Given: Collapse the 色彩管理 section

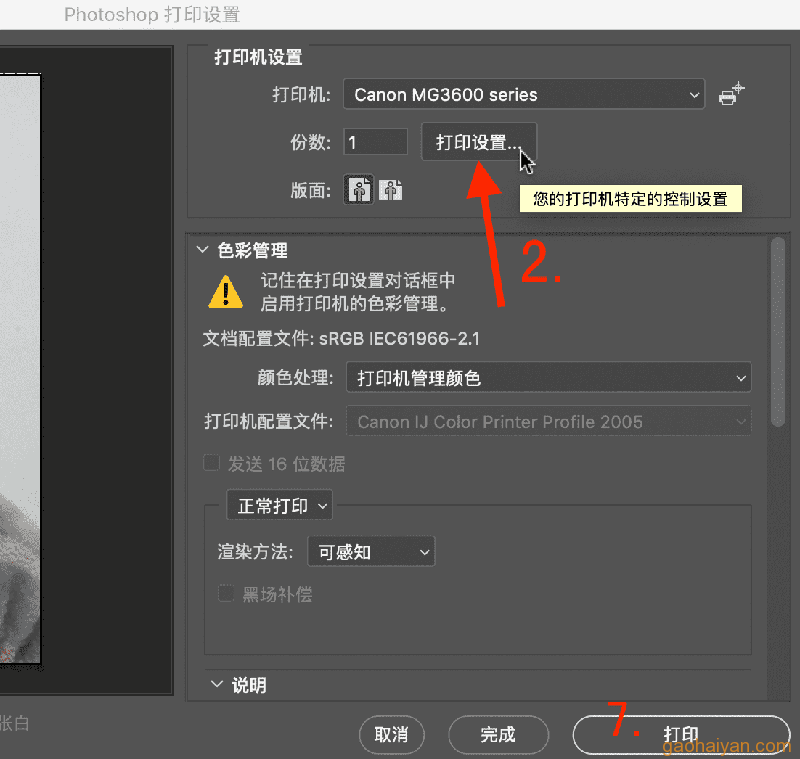Looking at the screenshot, I should pyautogui.click(x=203, y=250).
